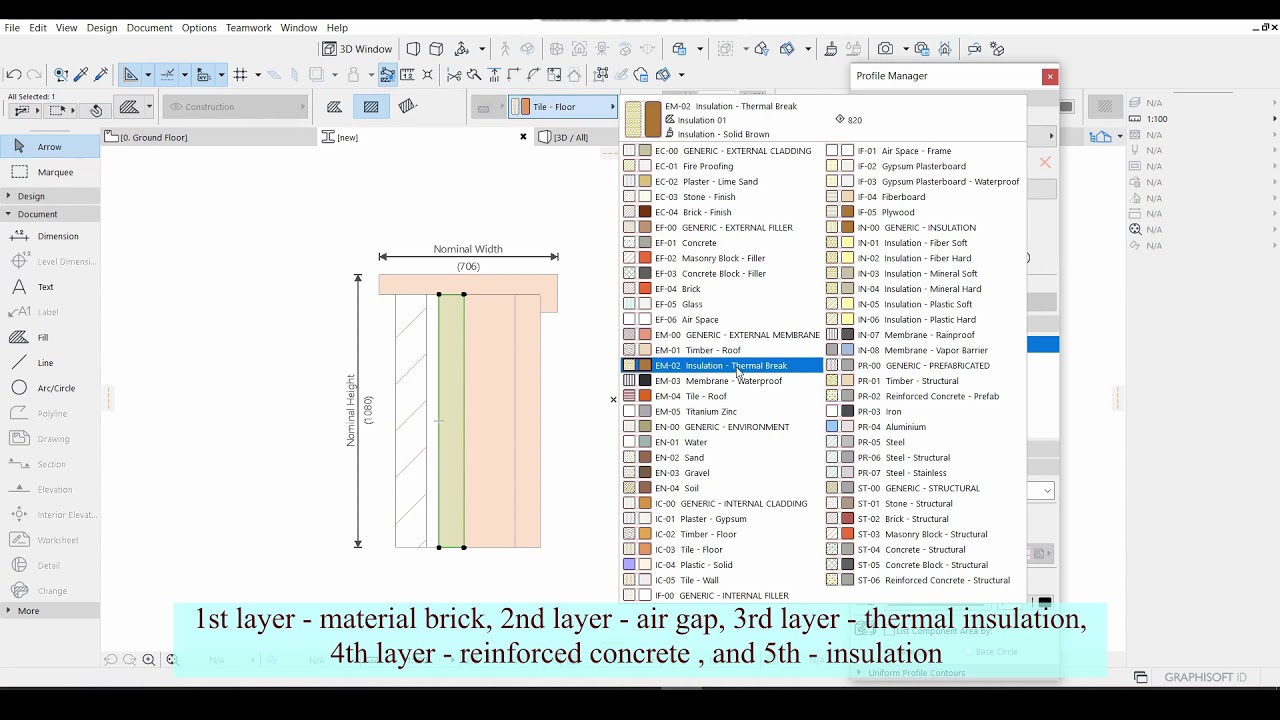Expand the 1:100 scale flyout arrow
The image size is (1280, 720).
(1275, 119)
